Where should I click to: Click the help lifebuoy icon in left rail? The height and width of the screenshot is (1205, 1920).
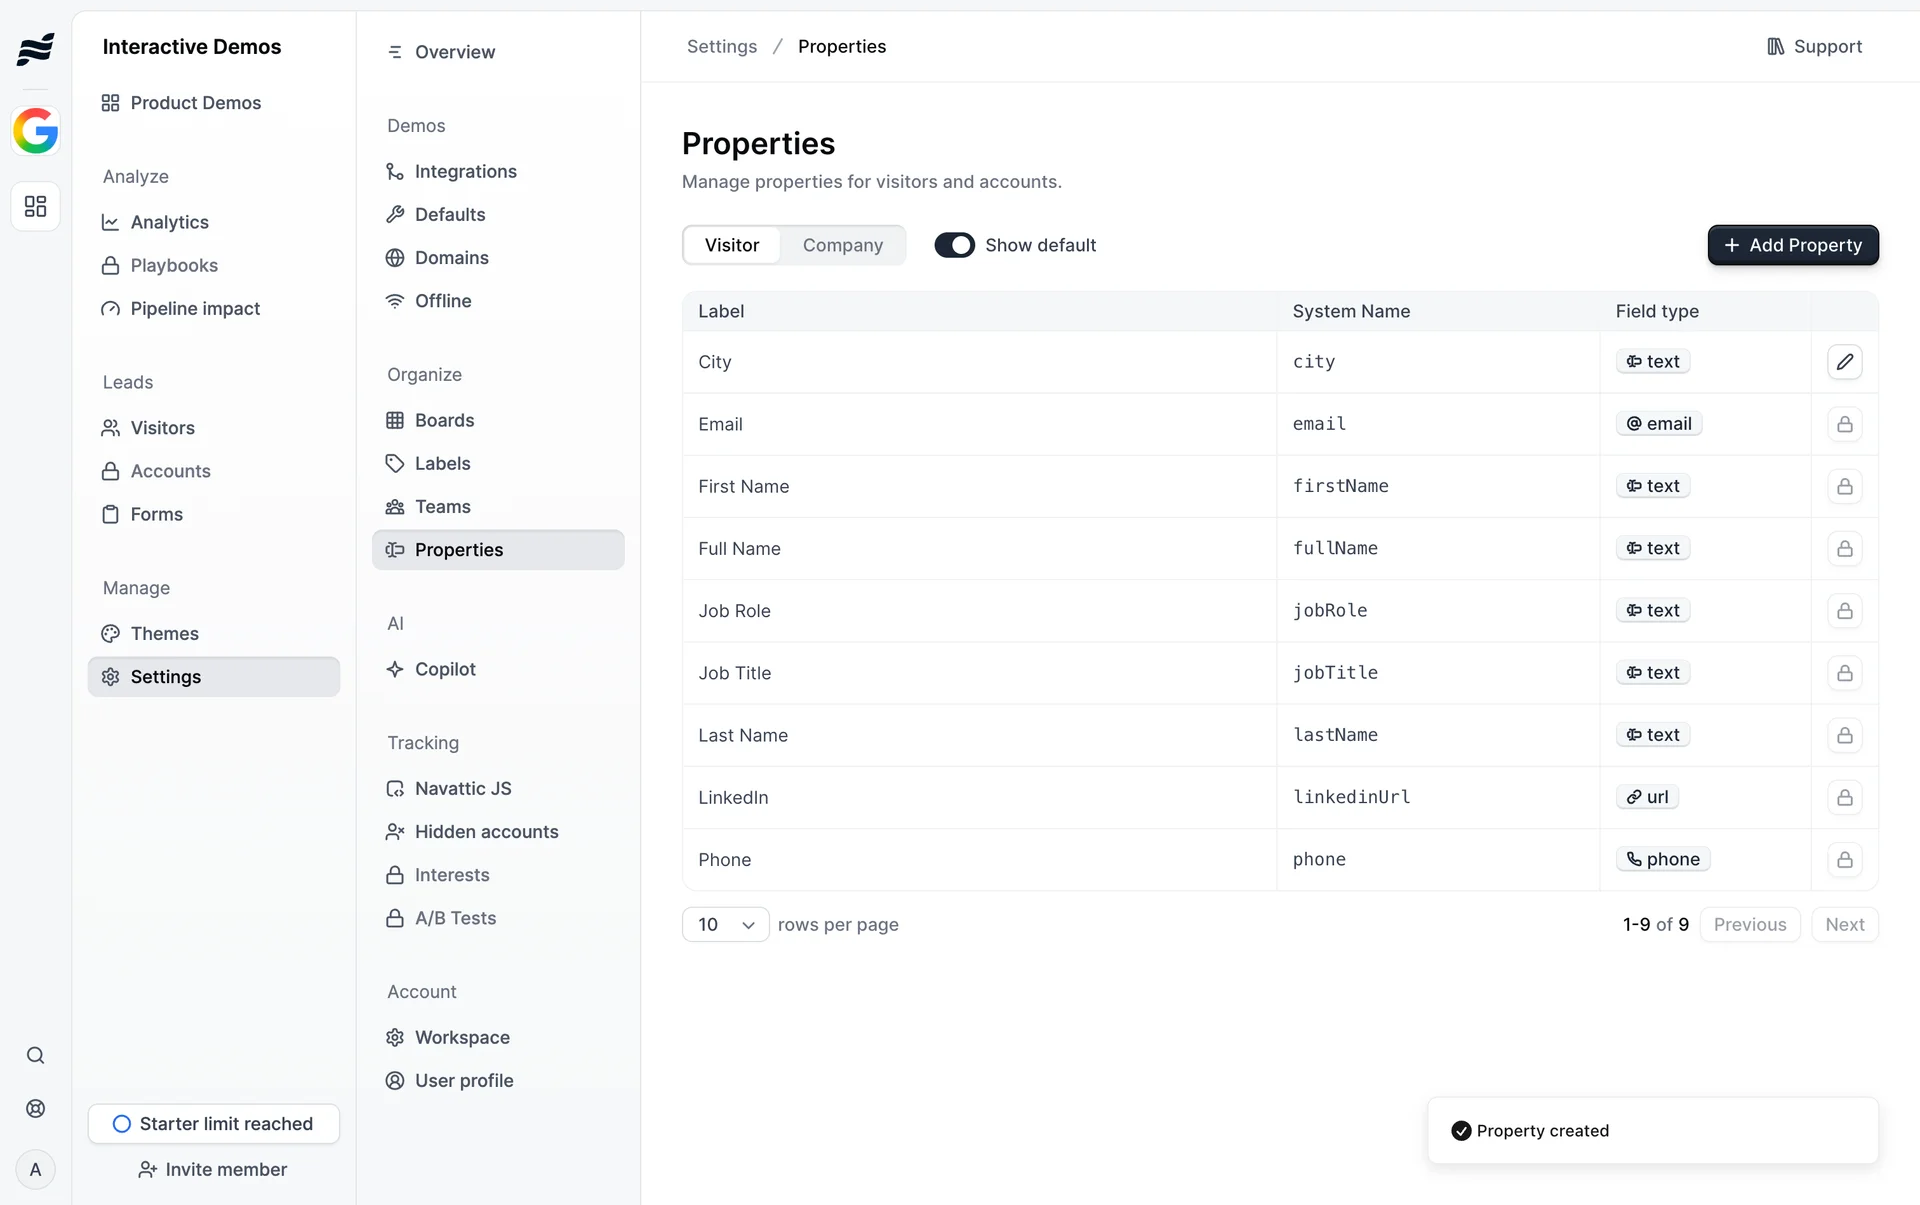pos(35,1108)
